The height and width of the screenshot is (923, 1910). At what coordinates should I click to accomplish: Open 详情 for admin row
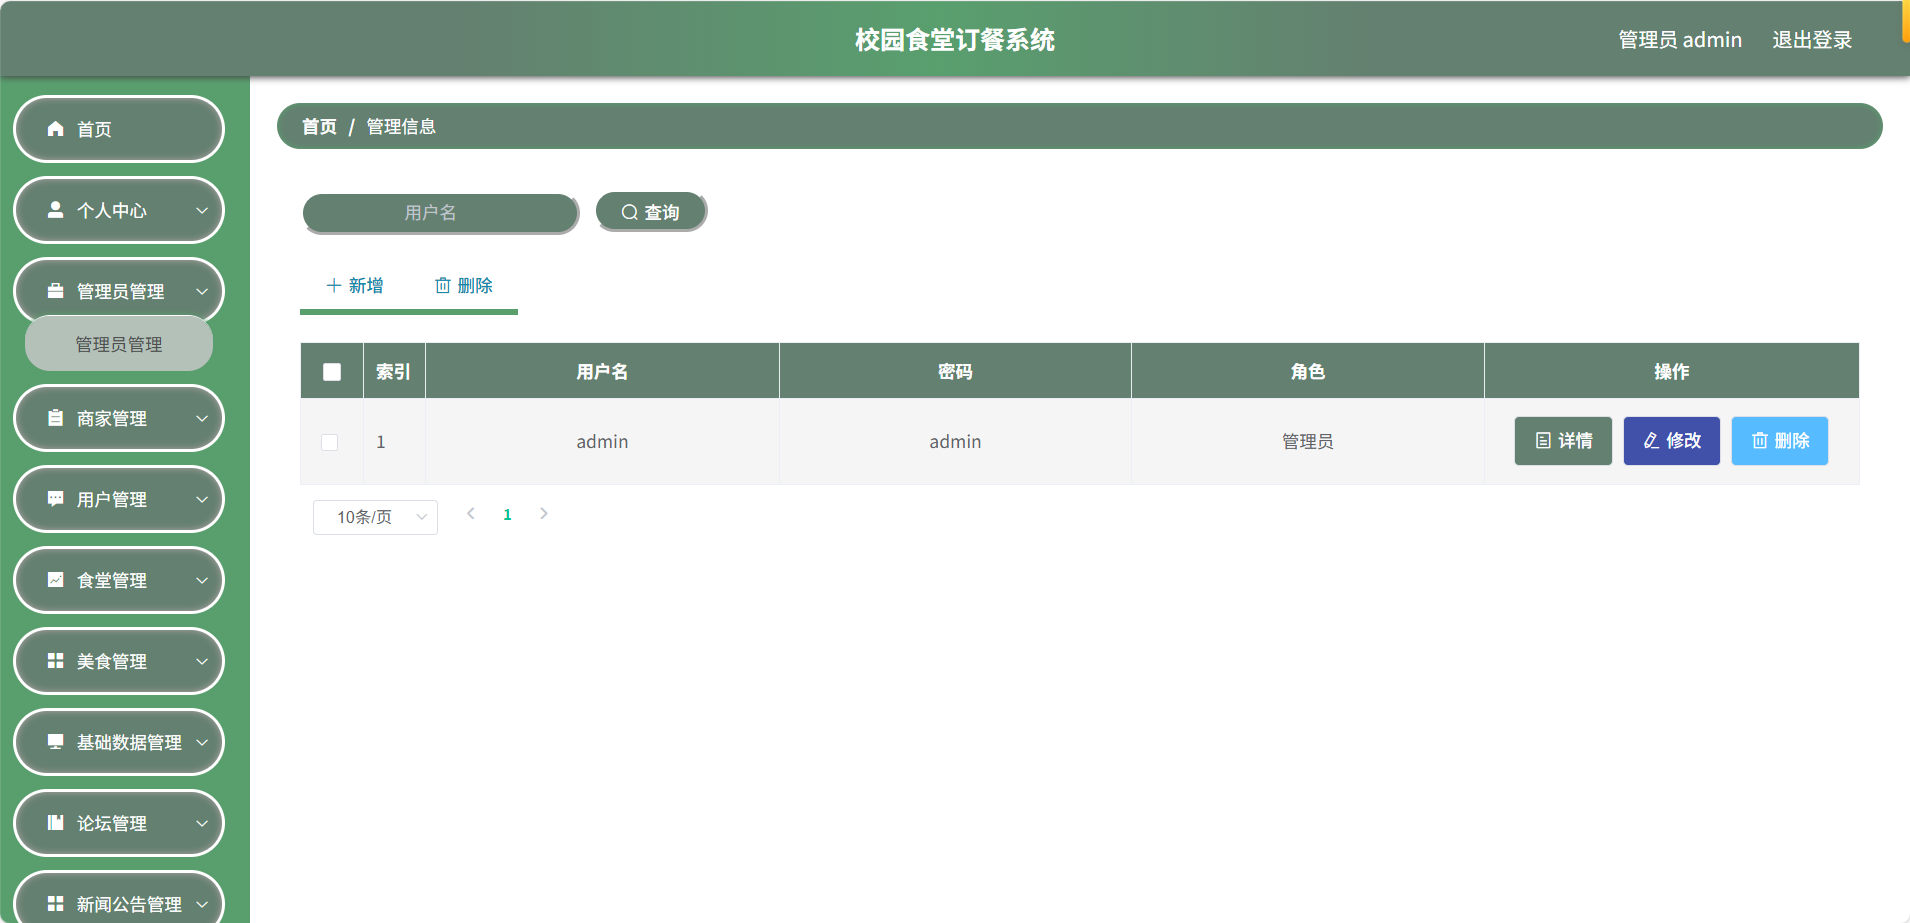[x=1563, y=441]
